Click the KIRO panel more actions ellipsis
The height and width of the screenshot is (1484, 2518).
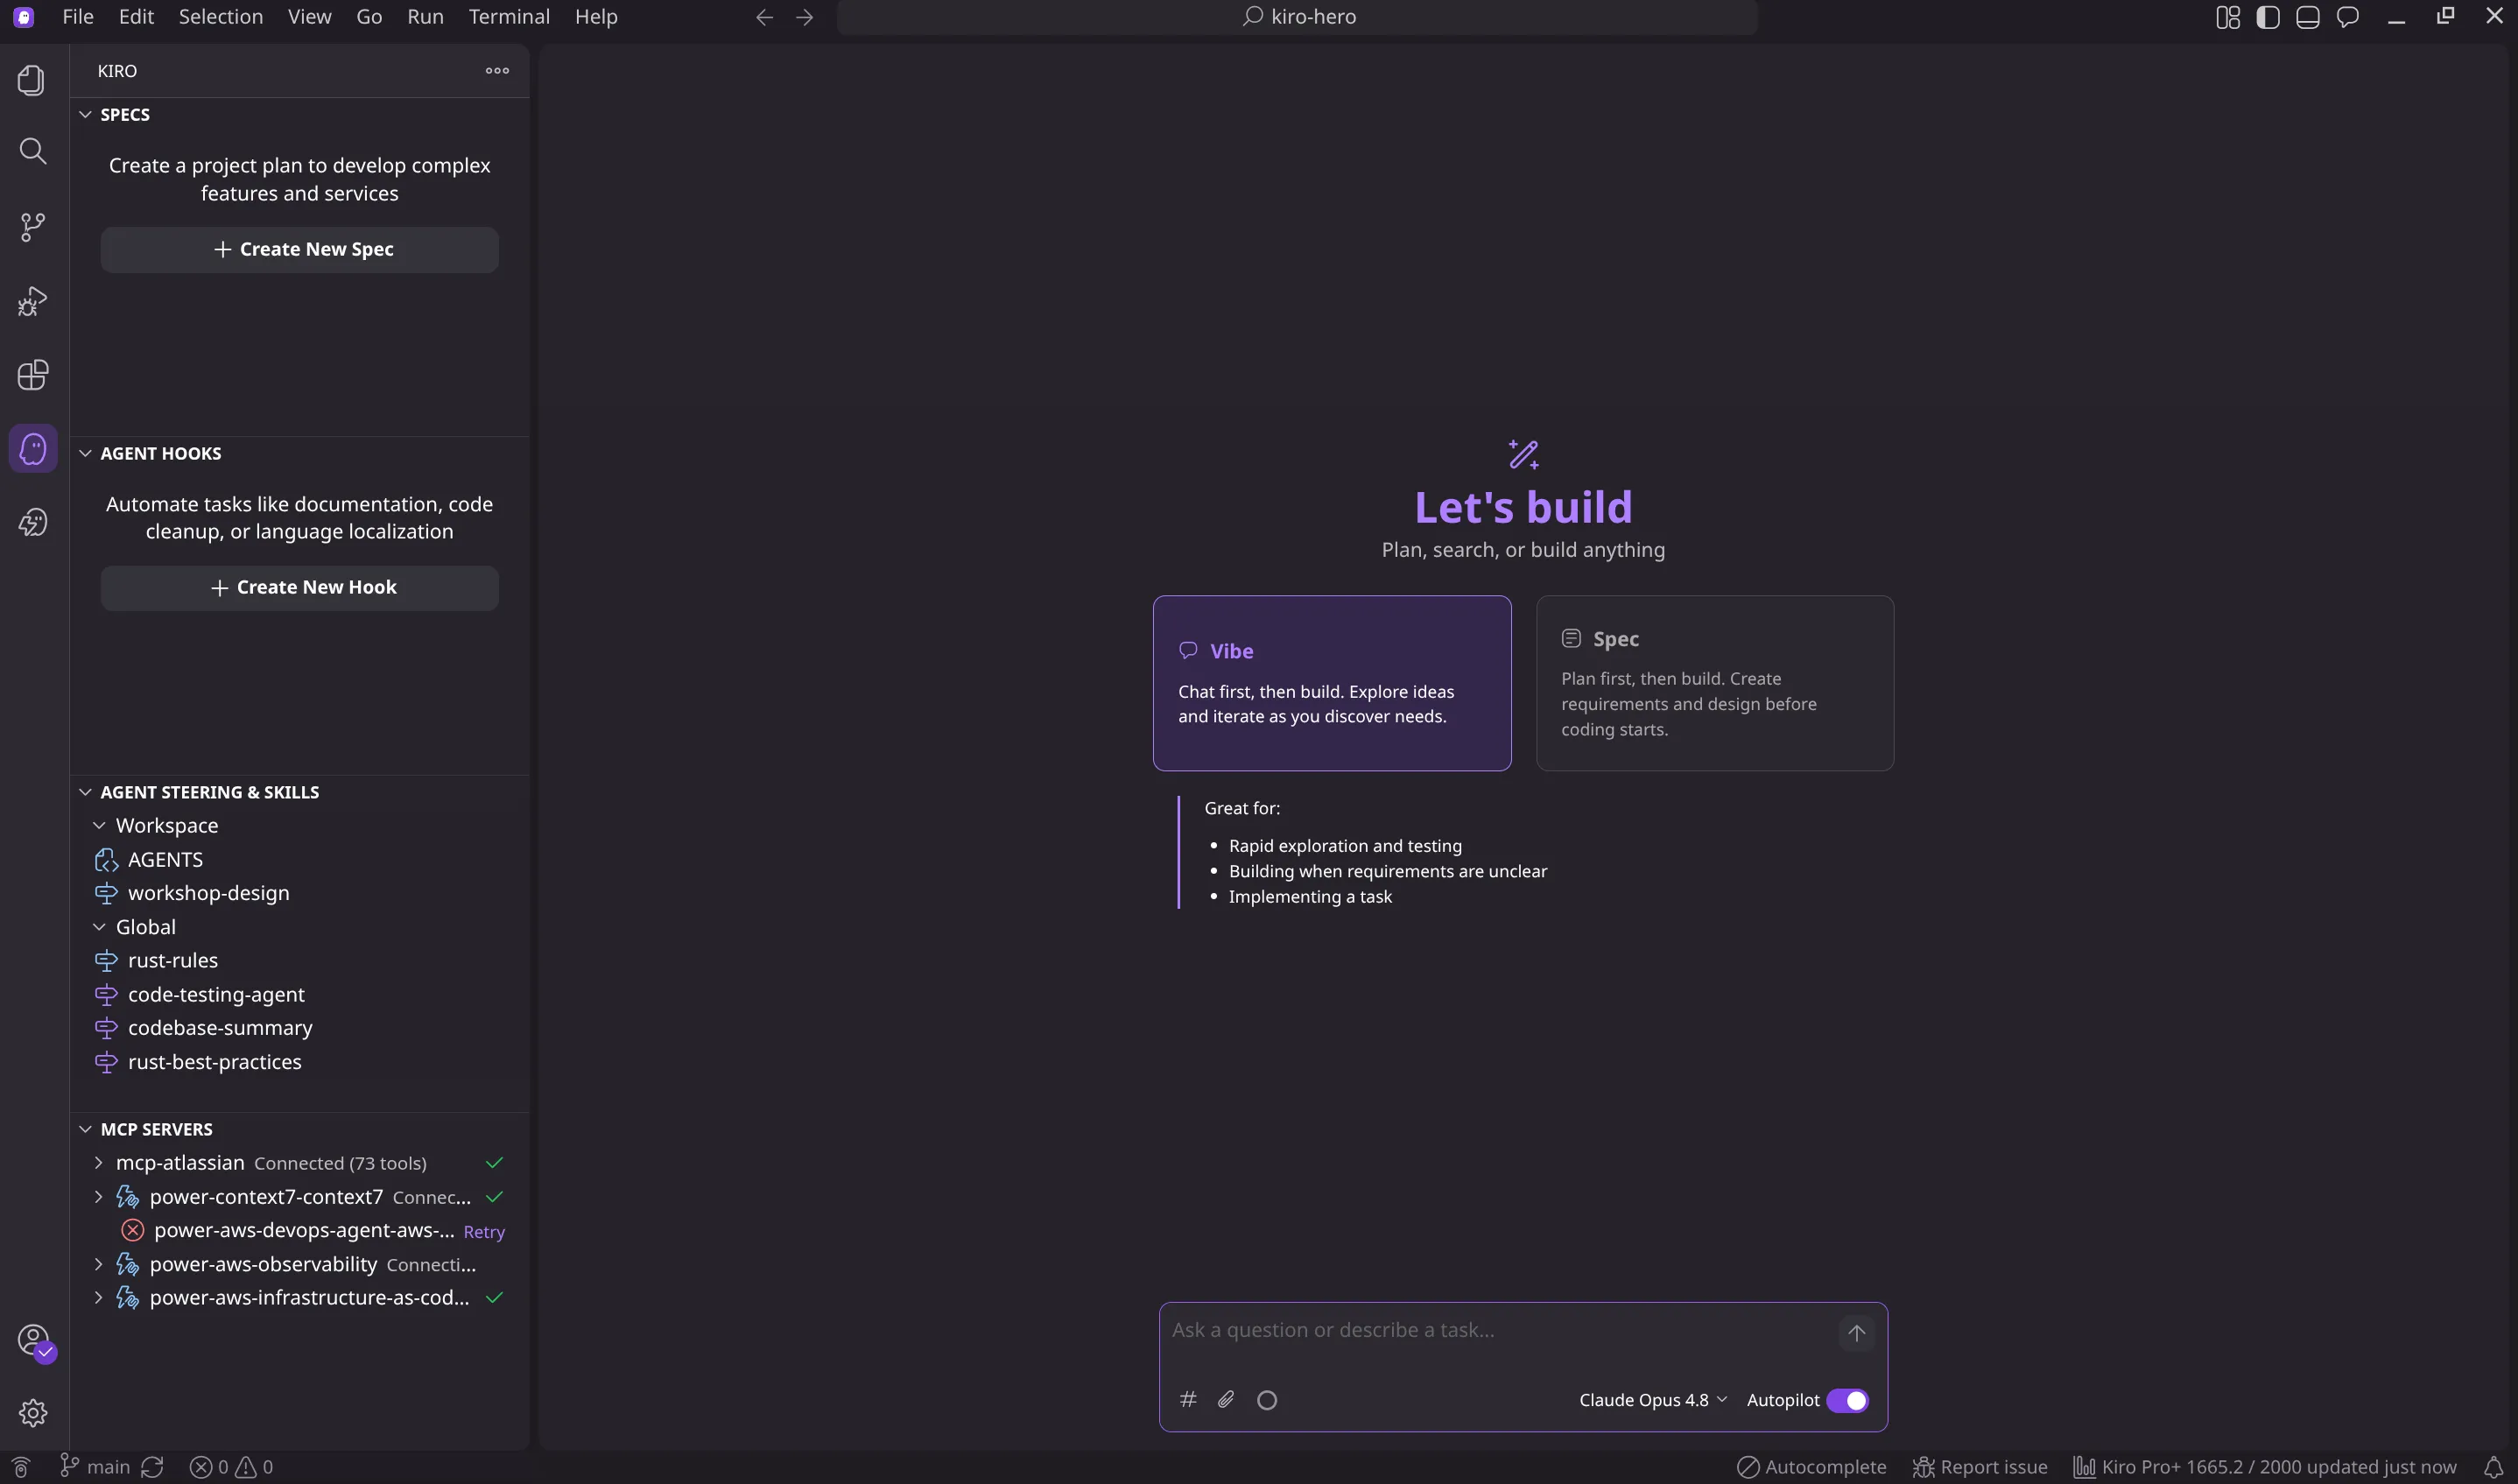point(497,71)
